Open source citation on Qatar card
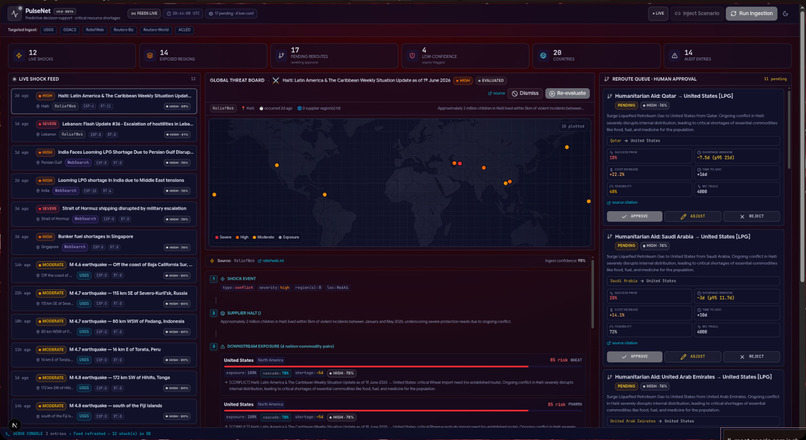The height and width of the screenshot is (440, 806). [622, 203]
